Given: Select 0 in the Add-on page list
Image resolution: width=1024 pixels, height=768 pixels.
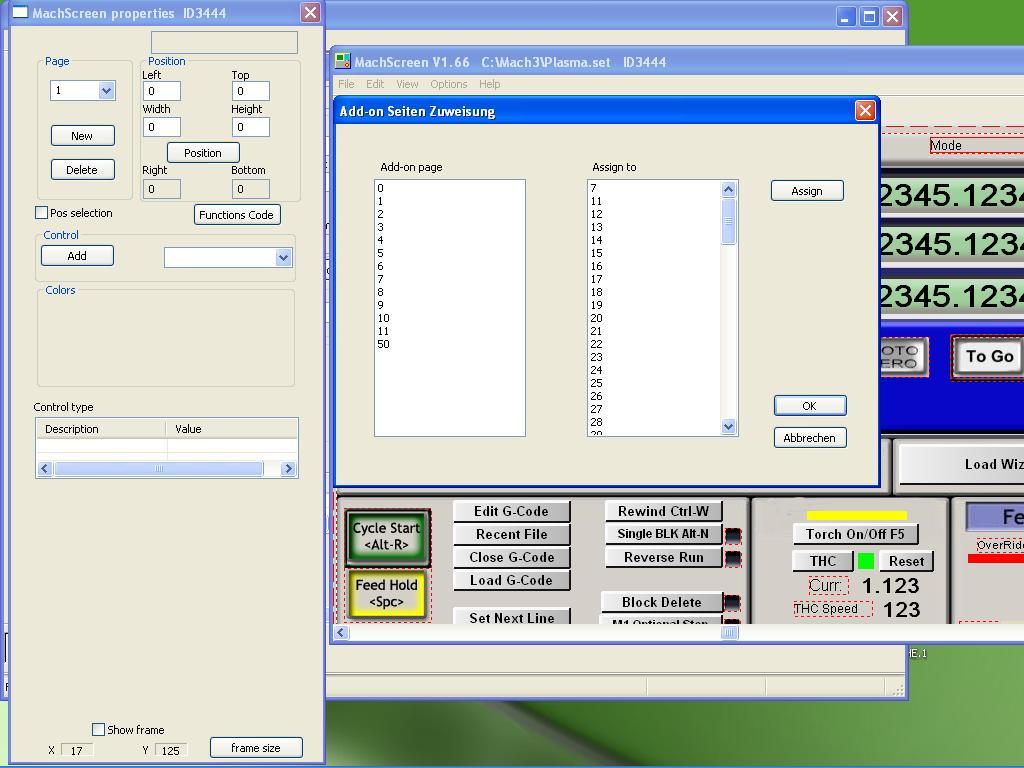Looking at the screenshot, I should pos(449,188).
